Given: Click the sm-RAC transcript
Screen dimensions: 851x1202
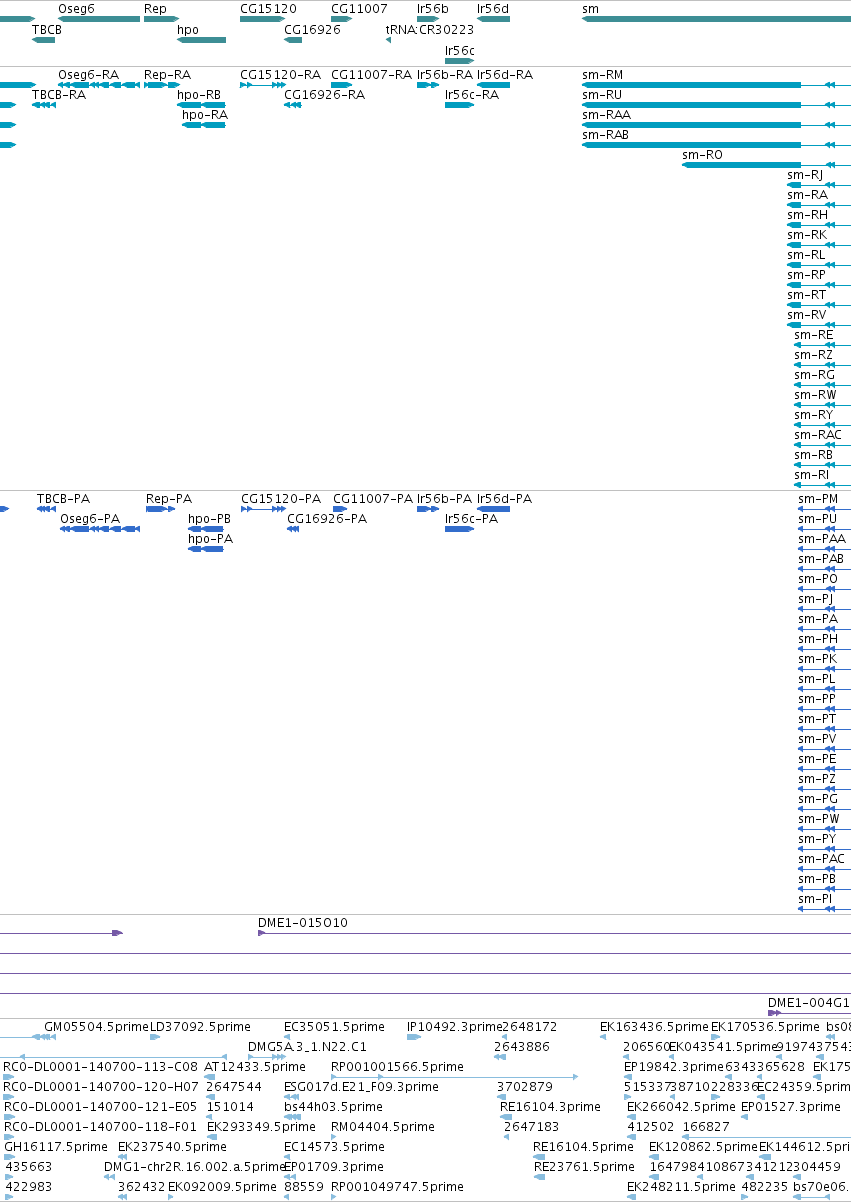Looking at the screenshot, I should (822, 445).
